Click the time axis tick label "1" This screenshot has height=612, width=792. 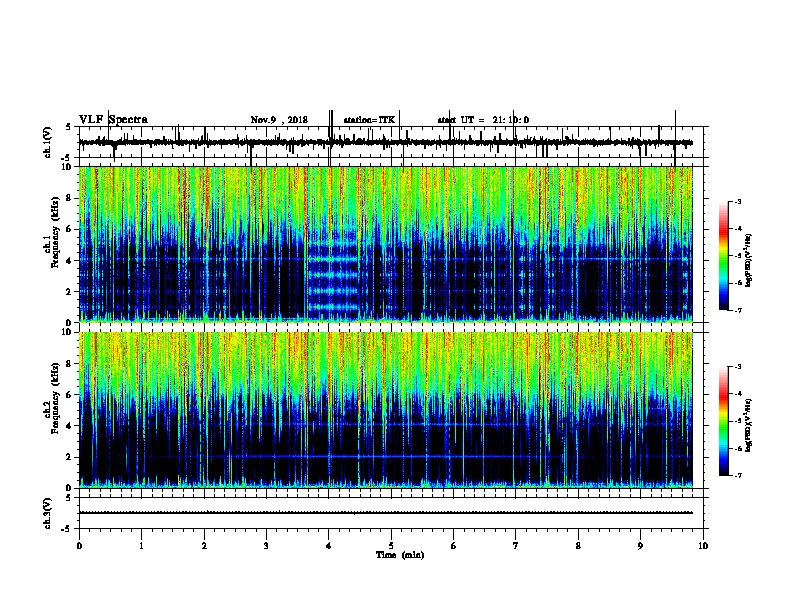click(141, 546)
